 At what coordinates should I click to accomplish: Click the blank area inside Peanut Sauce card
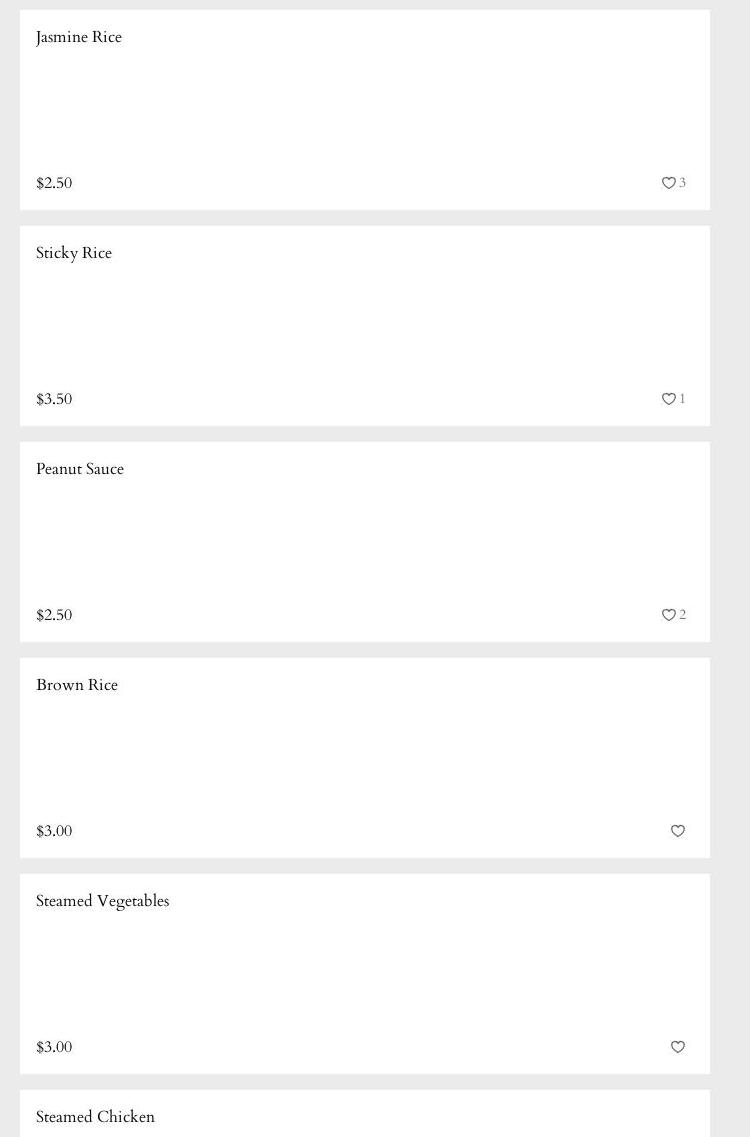pos(365,542)
